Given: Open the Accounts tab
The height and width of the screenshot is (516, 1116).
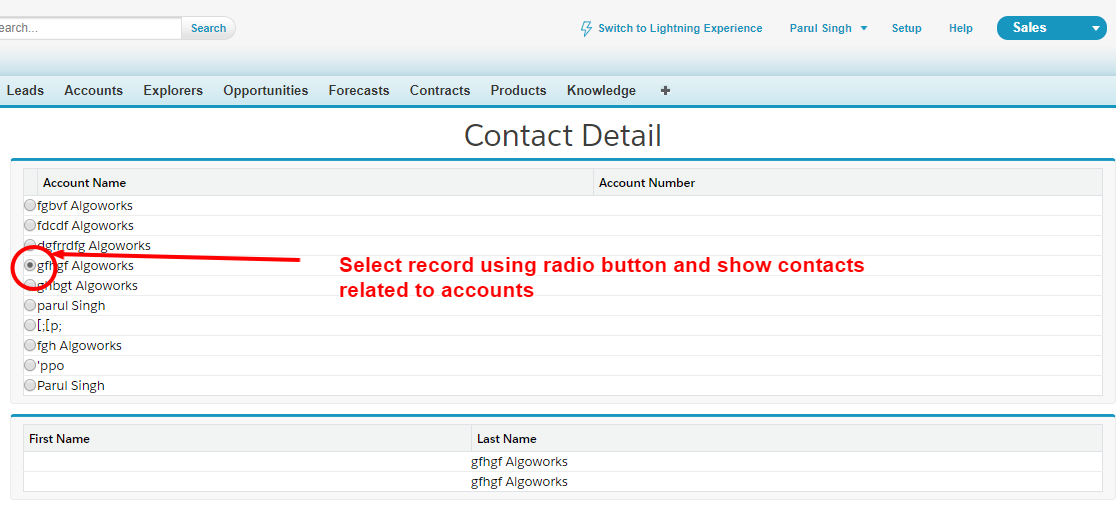Looking at the screenshot, I should (x=93, y=90).
